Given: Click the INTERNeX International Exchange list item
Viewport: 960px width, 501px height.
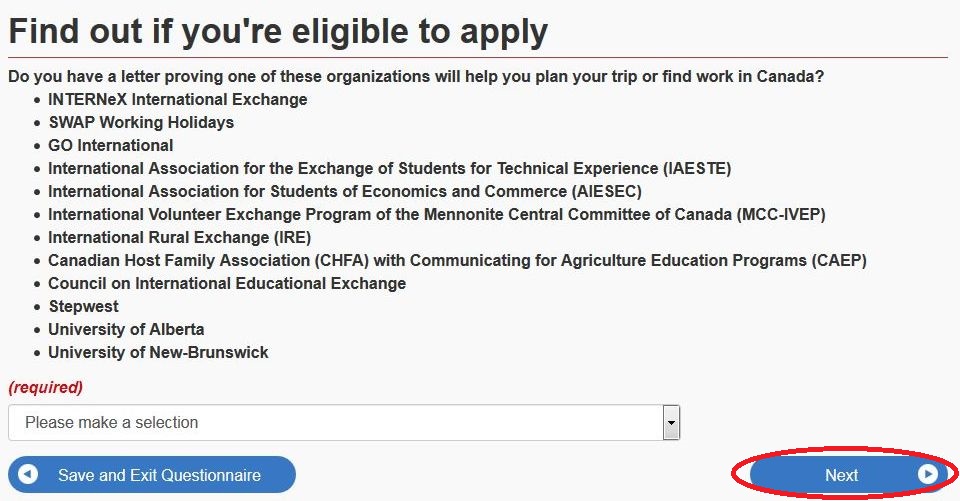Looking at the screenshot, I should point(178,99).
